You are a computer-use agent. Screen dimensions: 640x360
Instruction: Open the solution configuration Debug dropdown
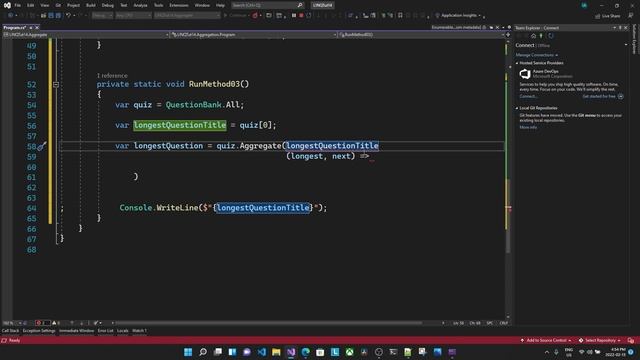[x=102, y=16]
